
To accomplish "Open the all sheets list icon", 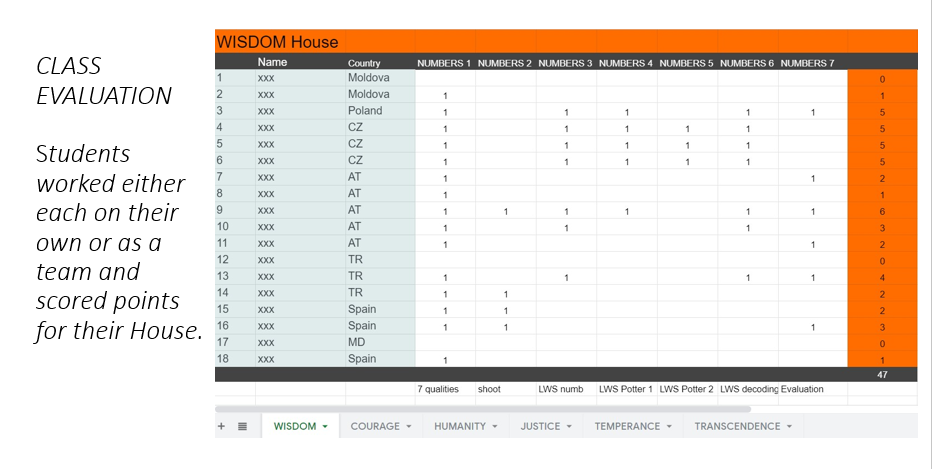I will pyautogui.click(x=242, y=426).
